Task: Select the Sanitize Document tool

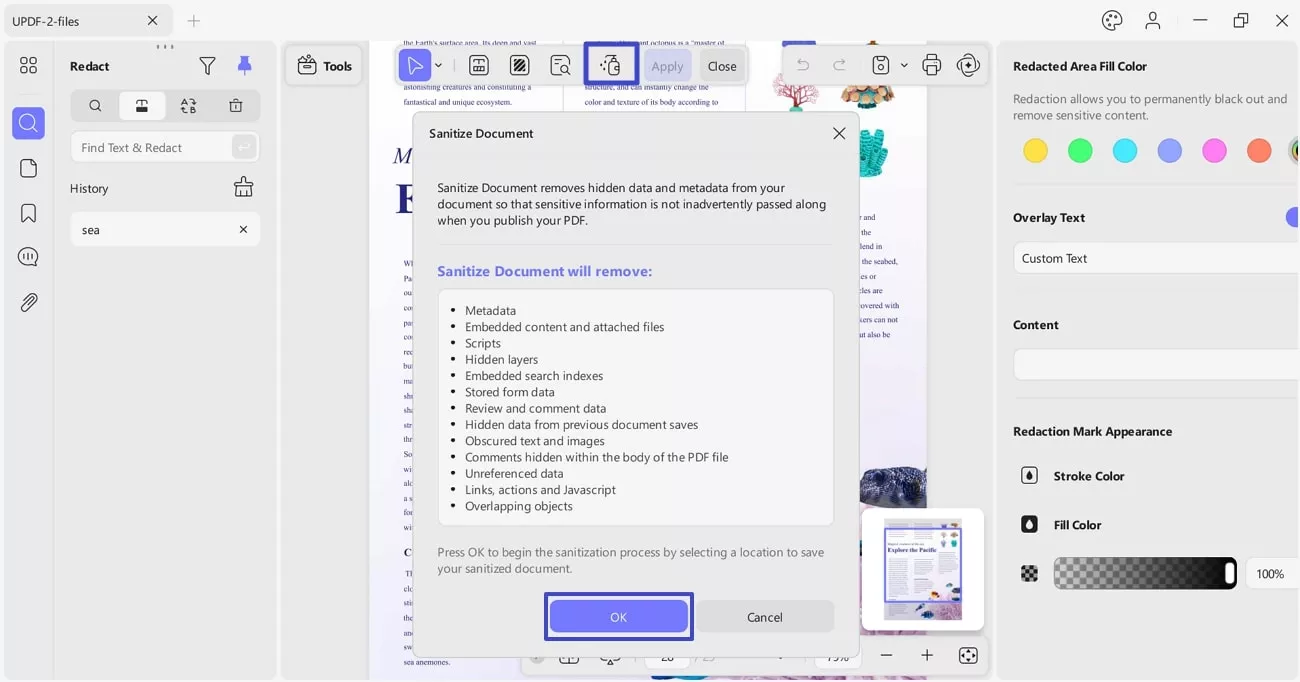Action: [610, 64]
